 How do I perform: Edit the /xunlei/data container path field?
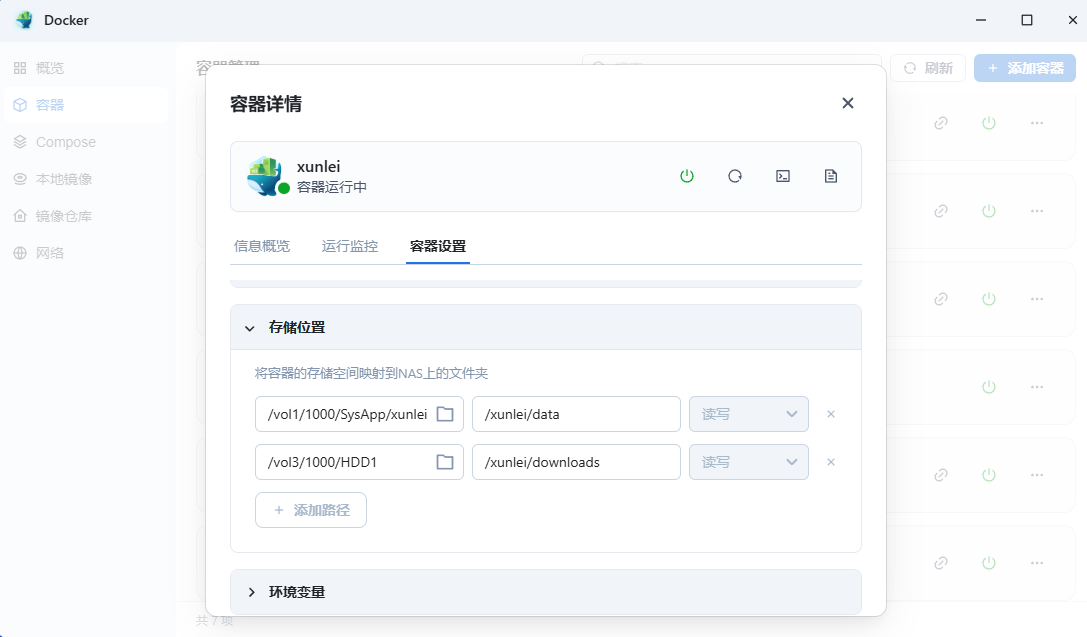576,414
